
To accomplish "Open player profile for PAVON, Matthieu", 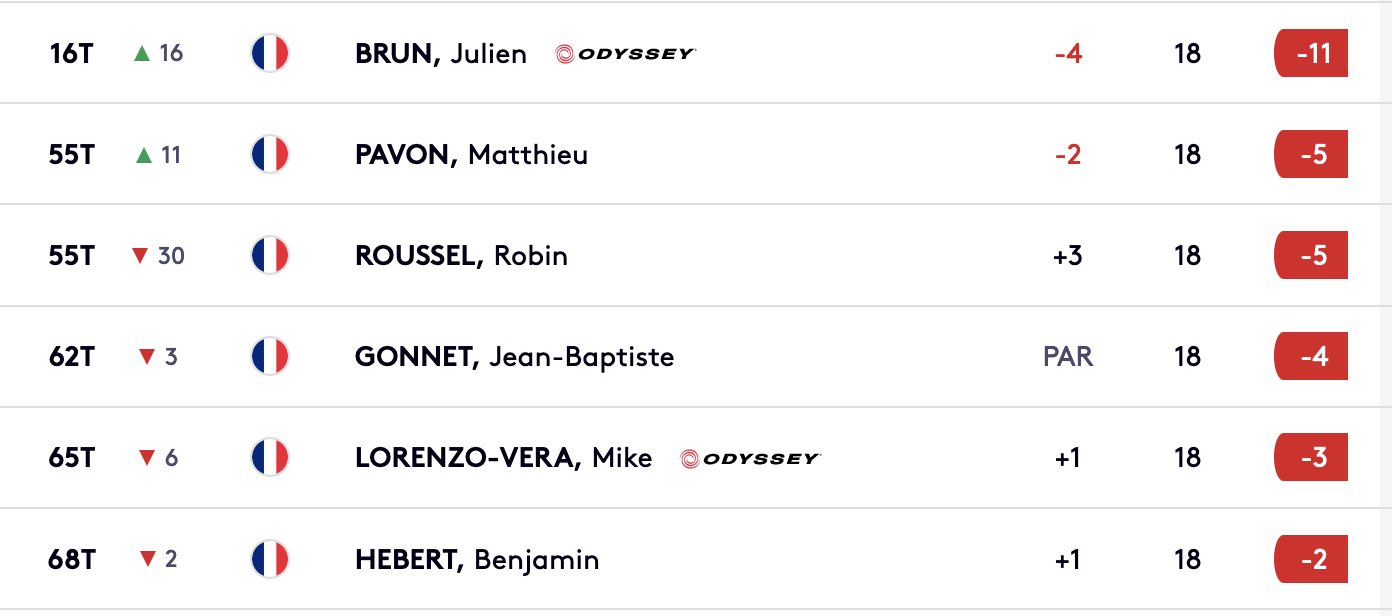I will [471, 155].
